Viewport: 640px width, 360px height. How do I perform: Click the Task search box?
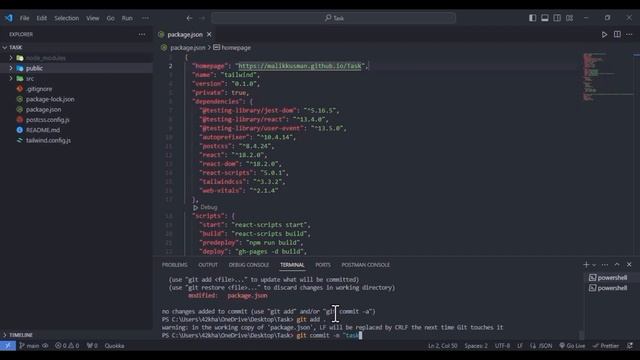pyautogui.click(x=333, y=18)
